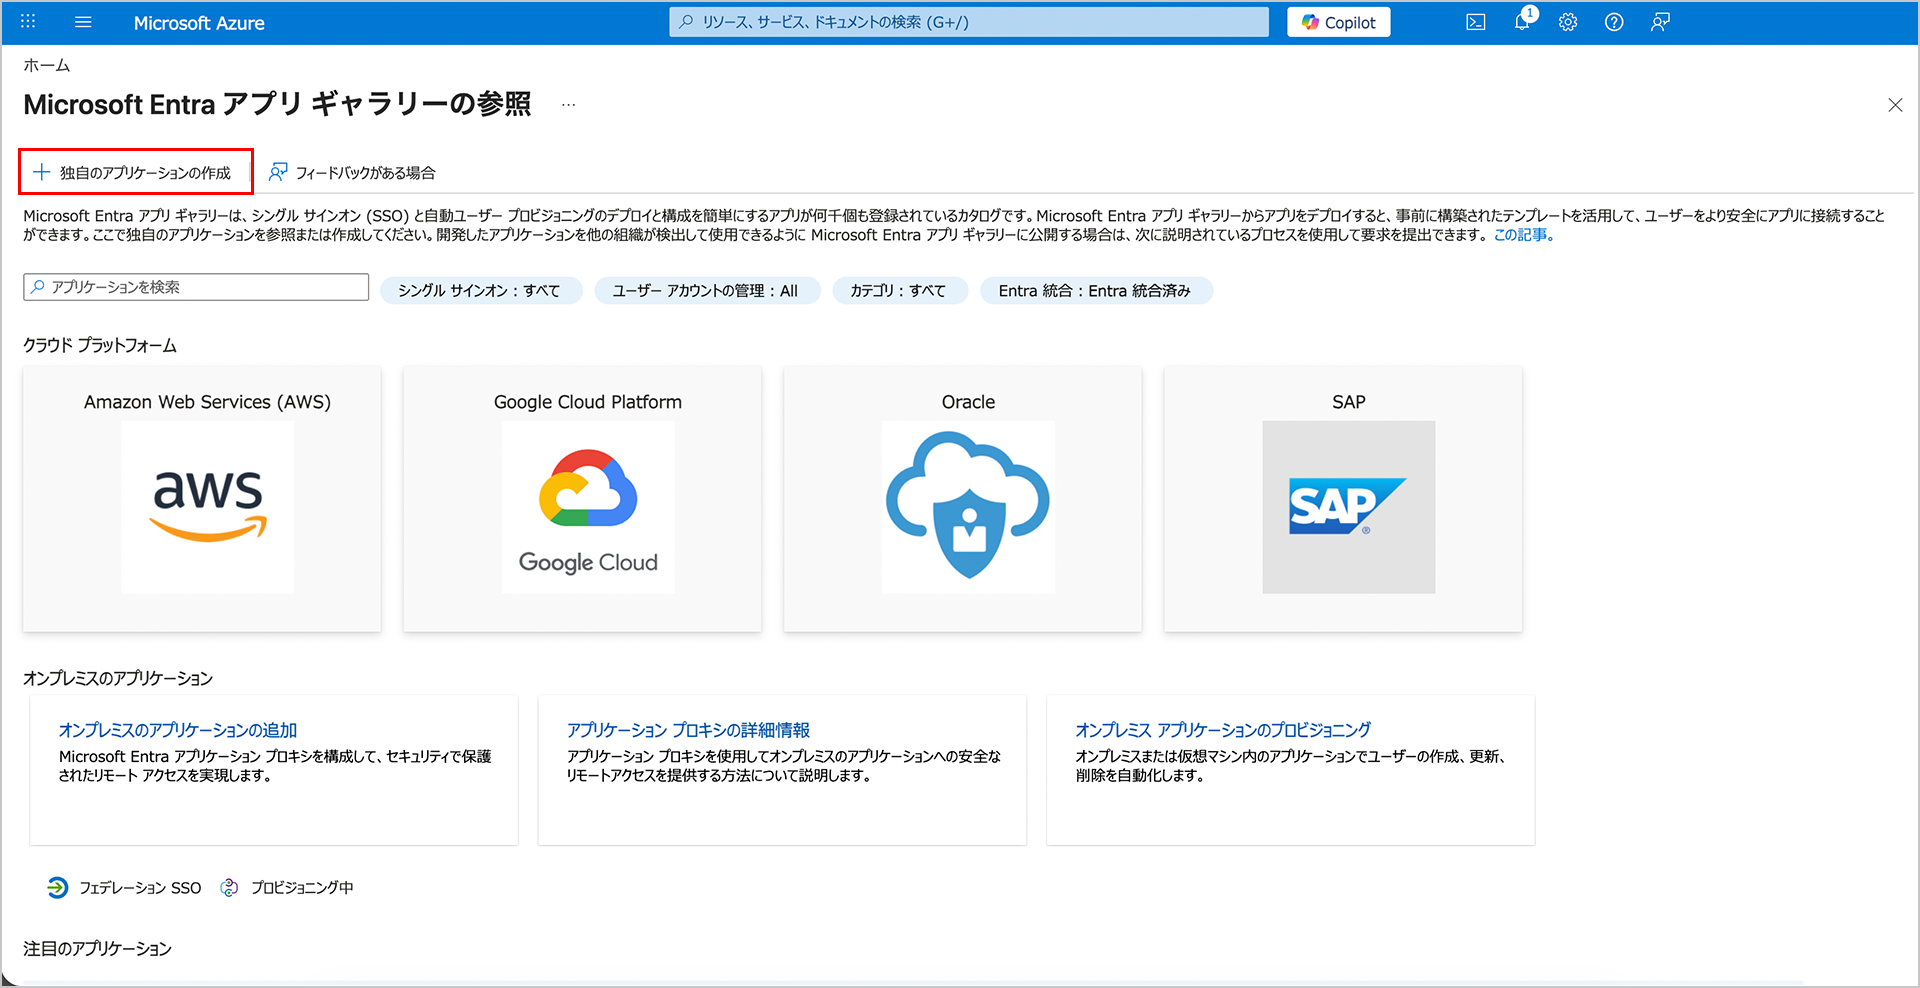Open the オンプレミスのアプリケーションの追加 link

coord(178,730)
